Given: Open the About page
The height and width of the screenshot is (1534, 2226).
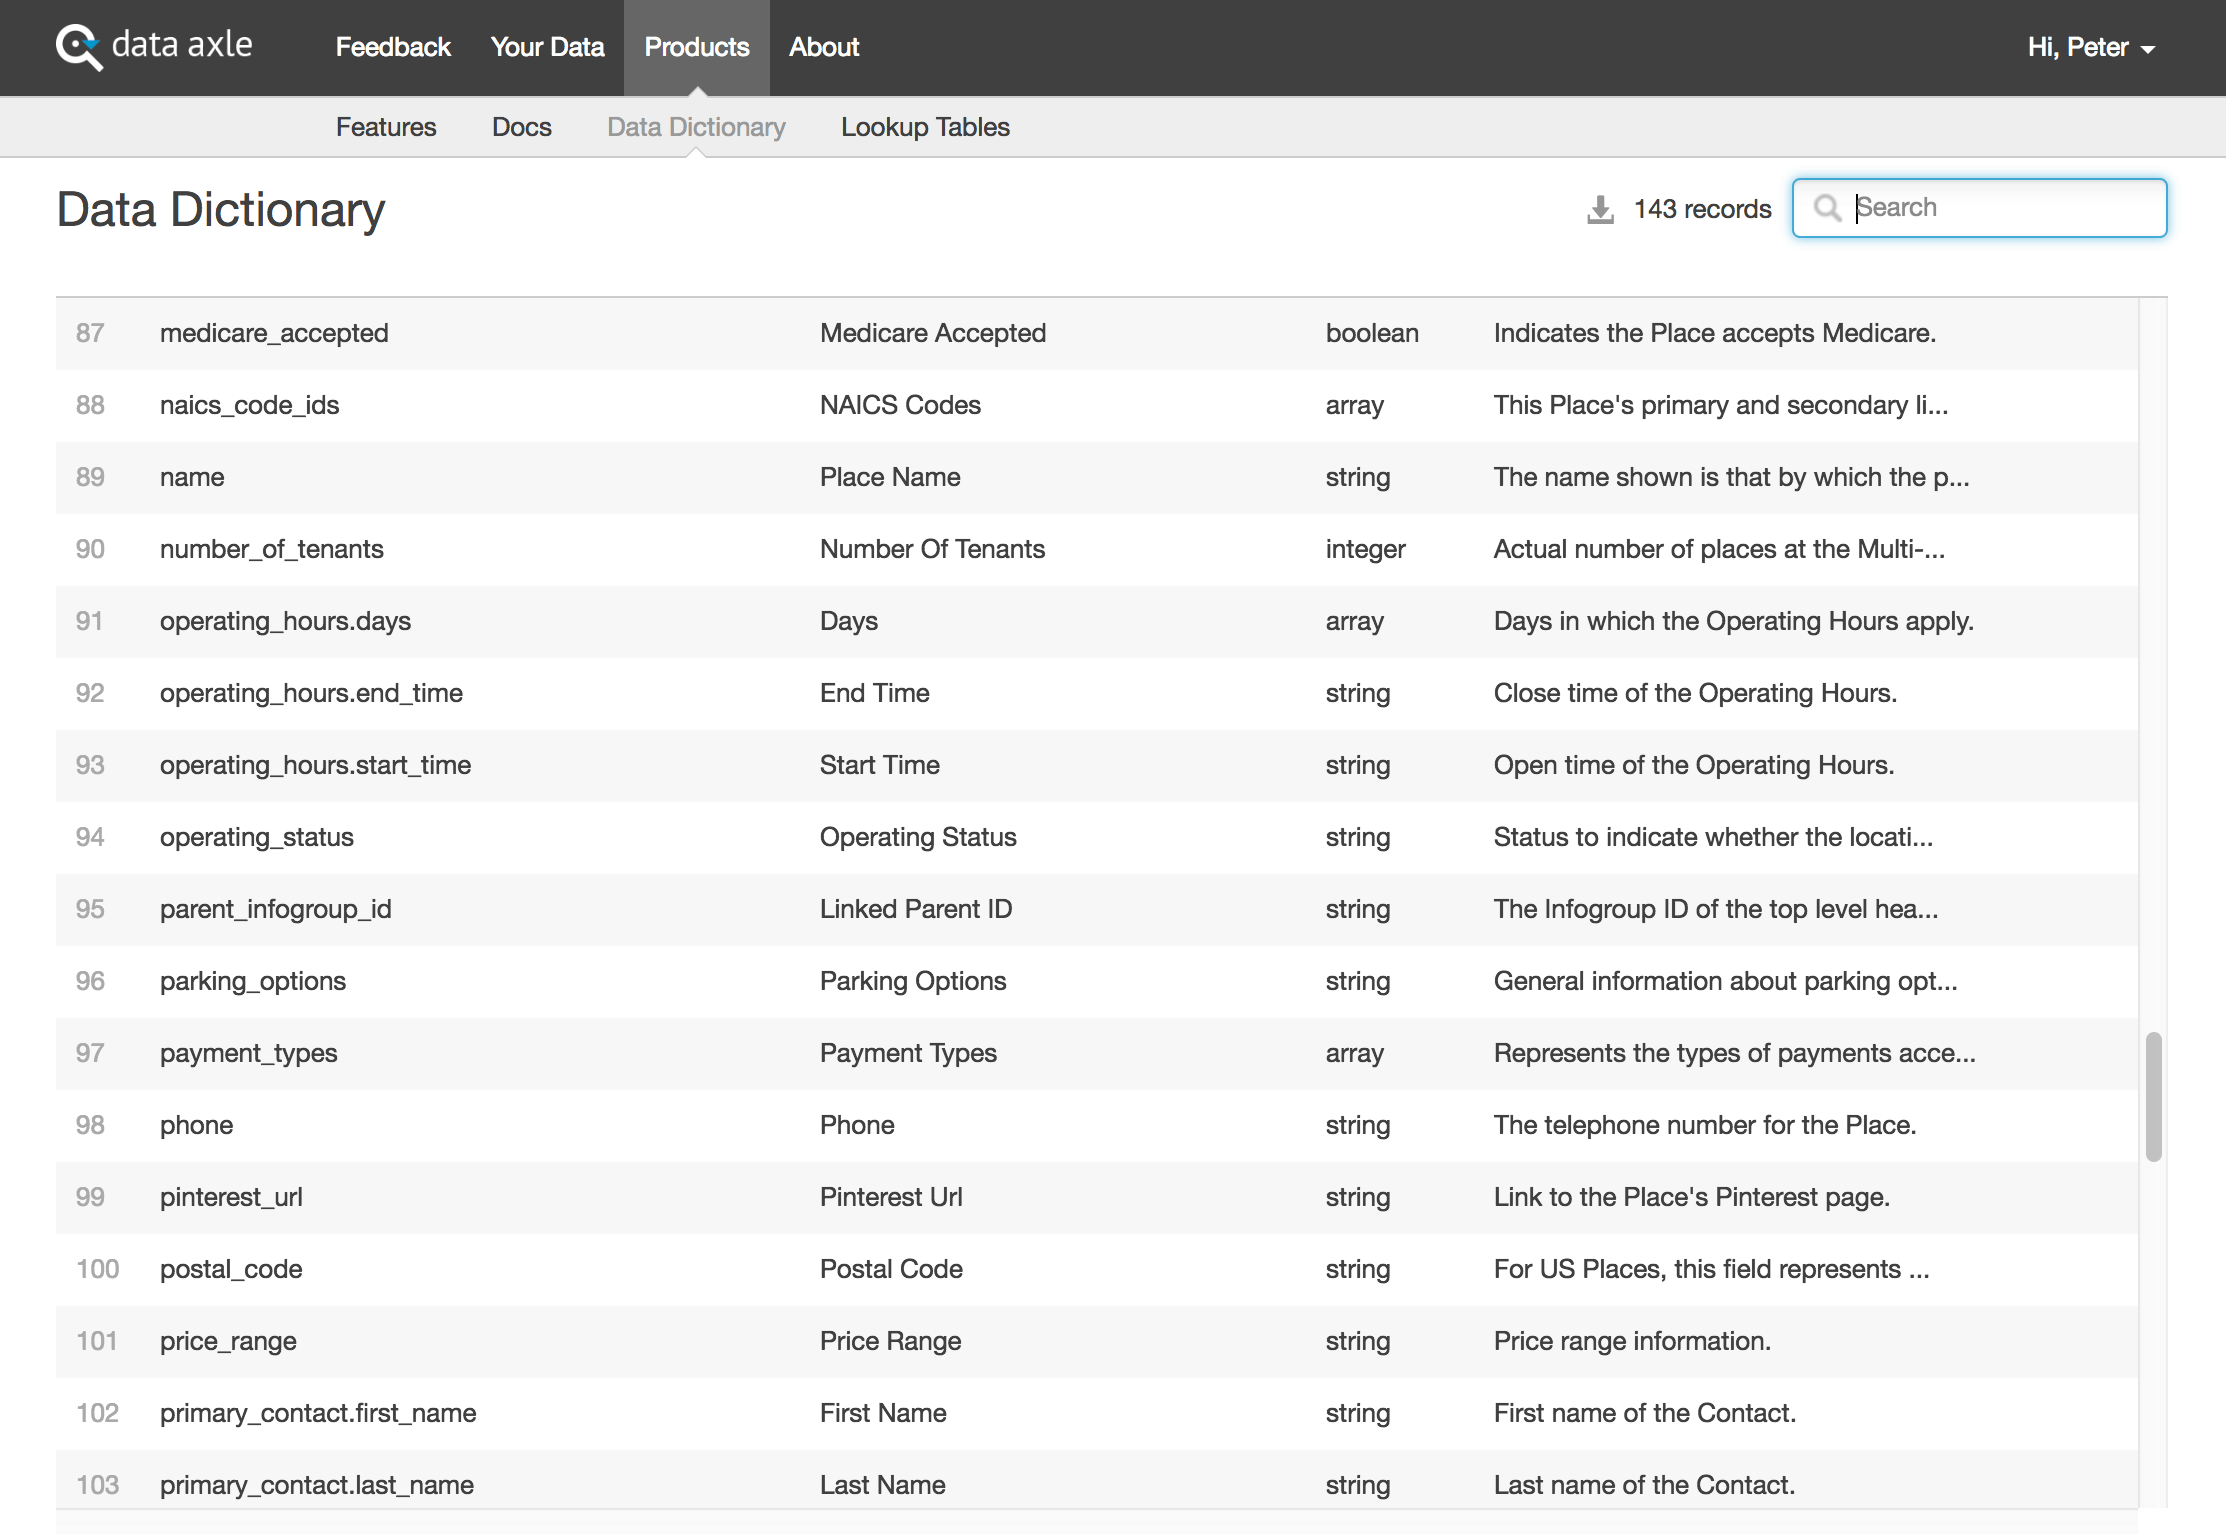Looking at the screenshot, I should (x=824, y=47).
